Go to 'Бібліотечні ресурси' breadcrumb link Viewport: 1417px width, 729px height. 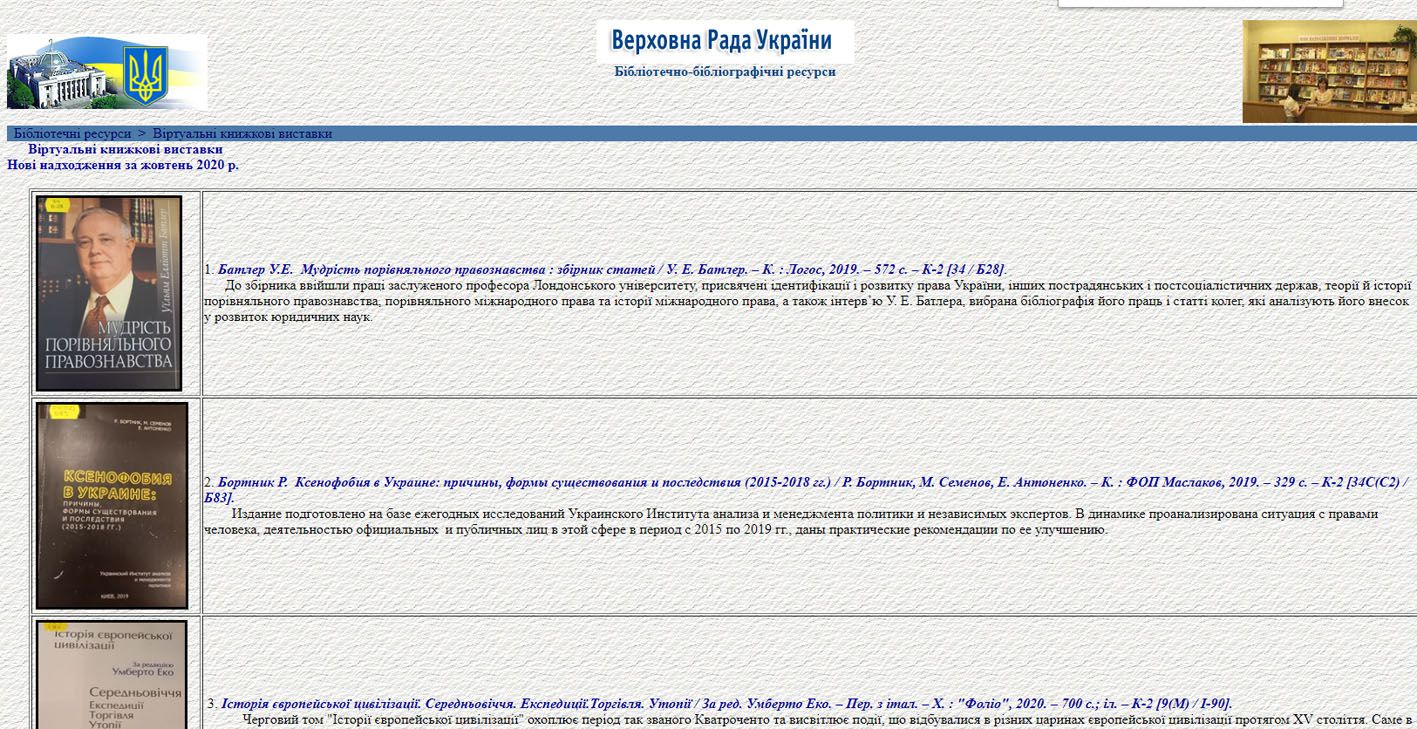click(x=72, y=134)
